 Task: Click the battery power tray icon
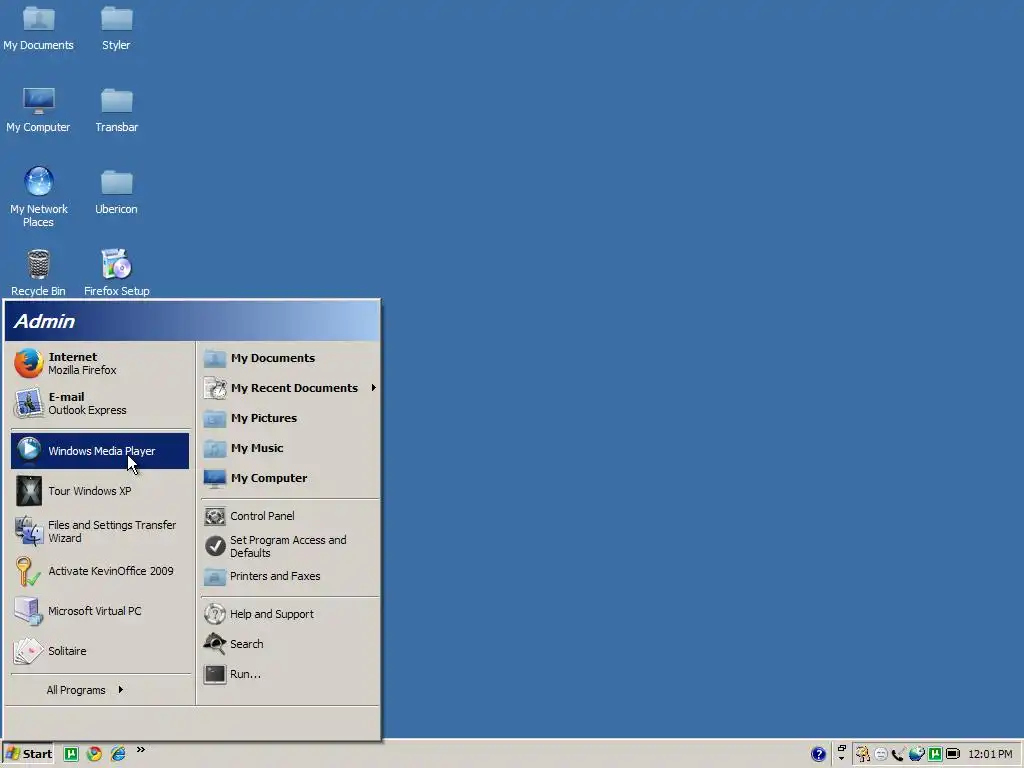tap(953, 754)
